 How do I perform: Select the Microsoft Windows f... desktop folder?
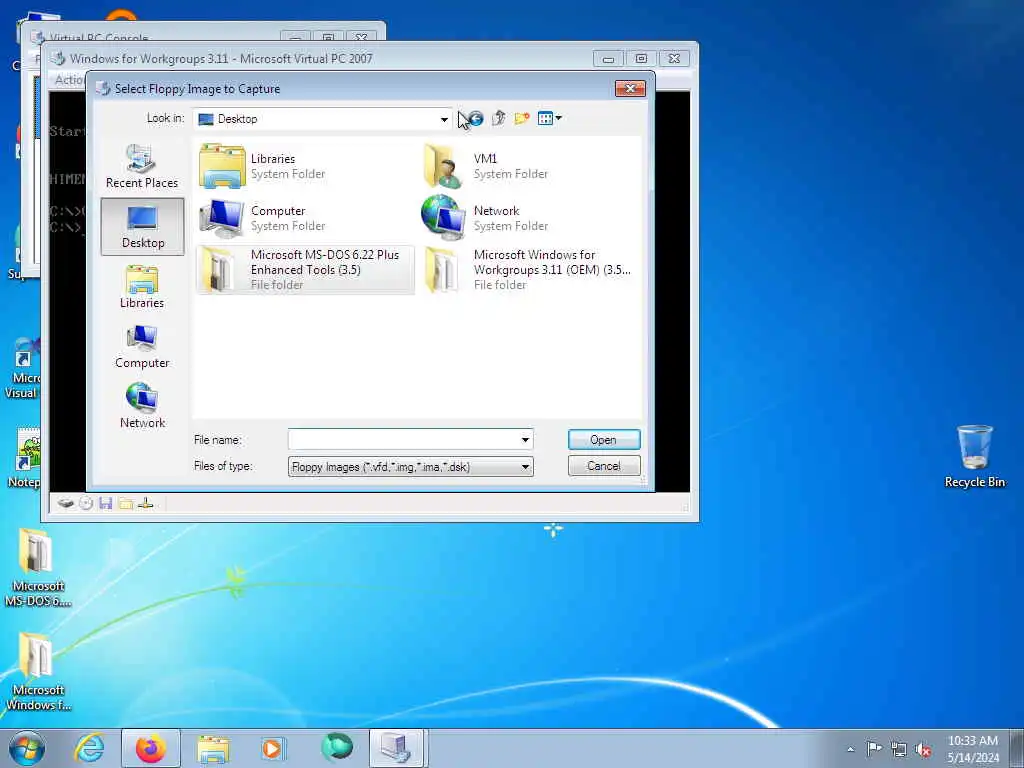(37, 671)
